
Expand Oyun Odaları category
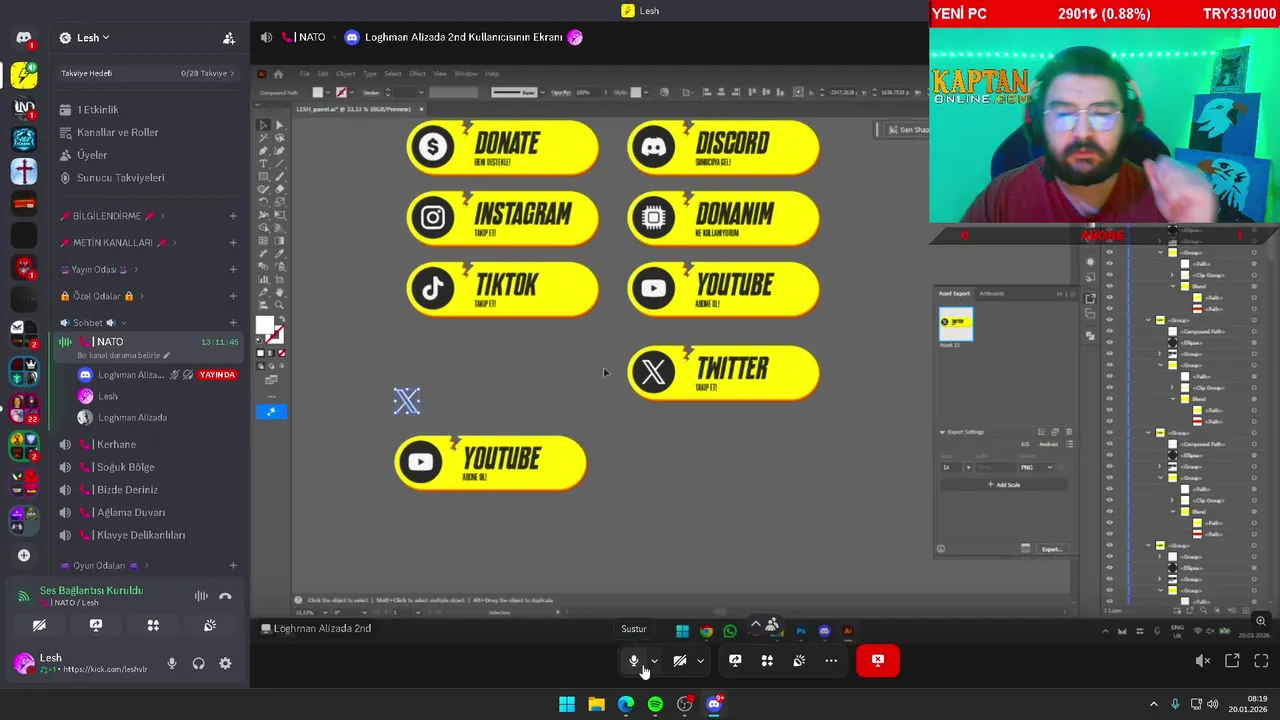104,565
